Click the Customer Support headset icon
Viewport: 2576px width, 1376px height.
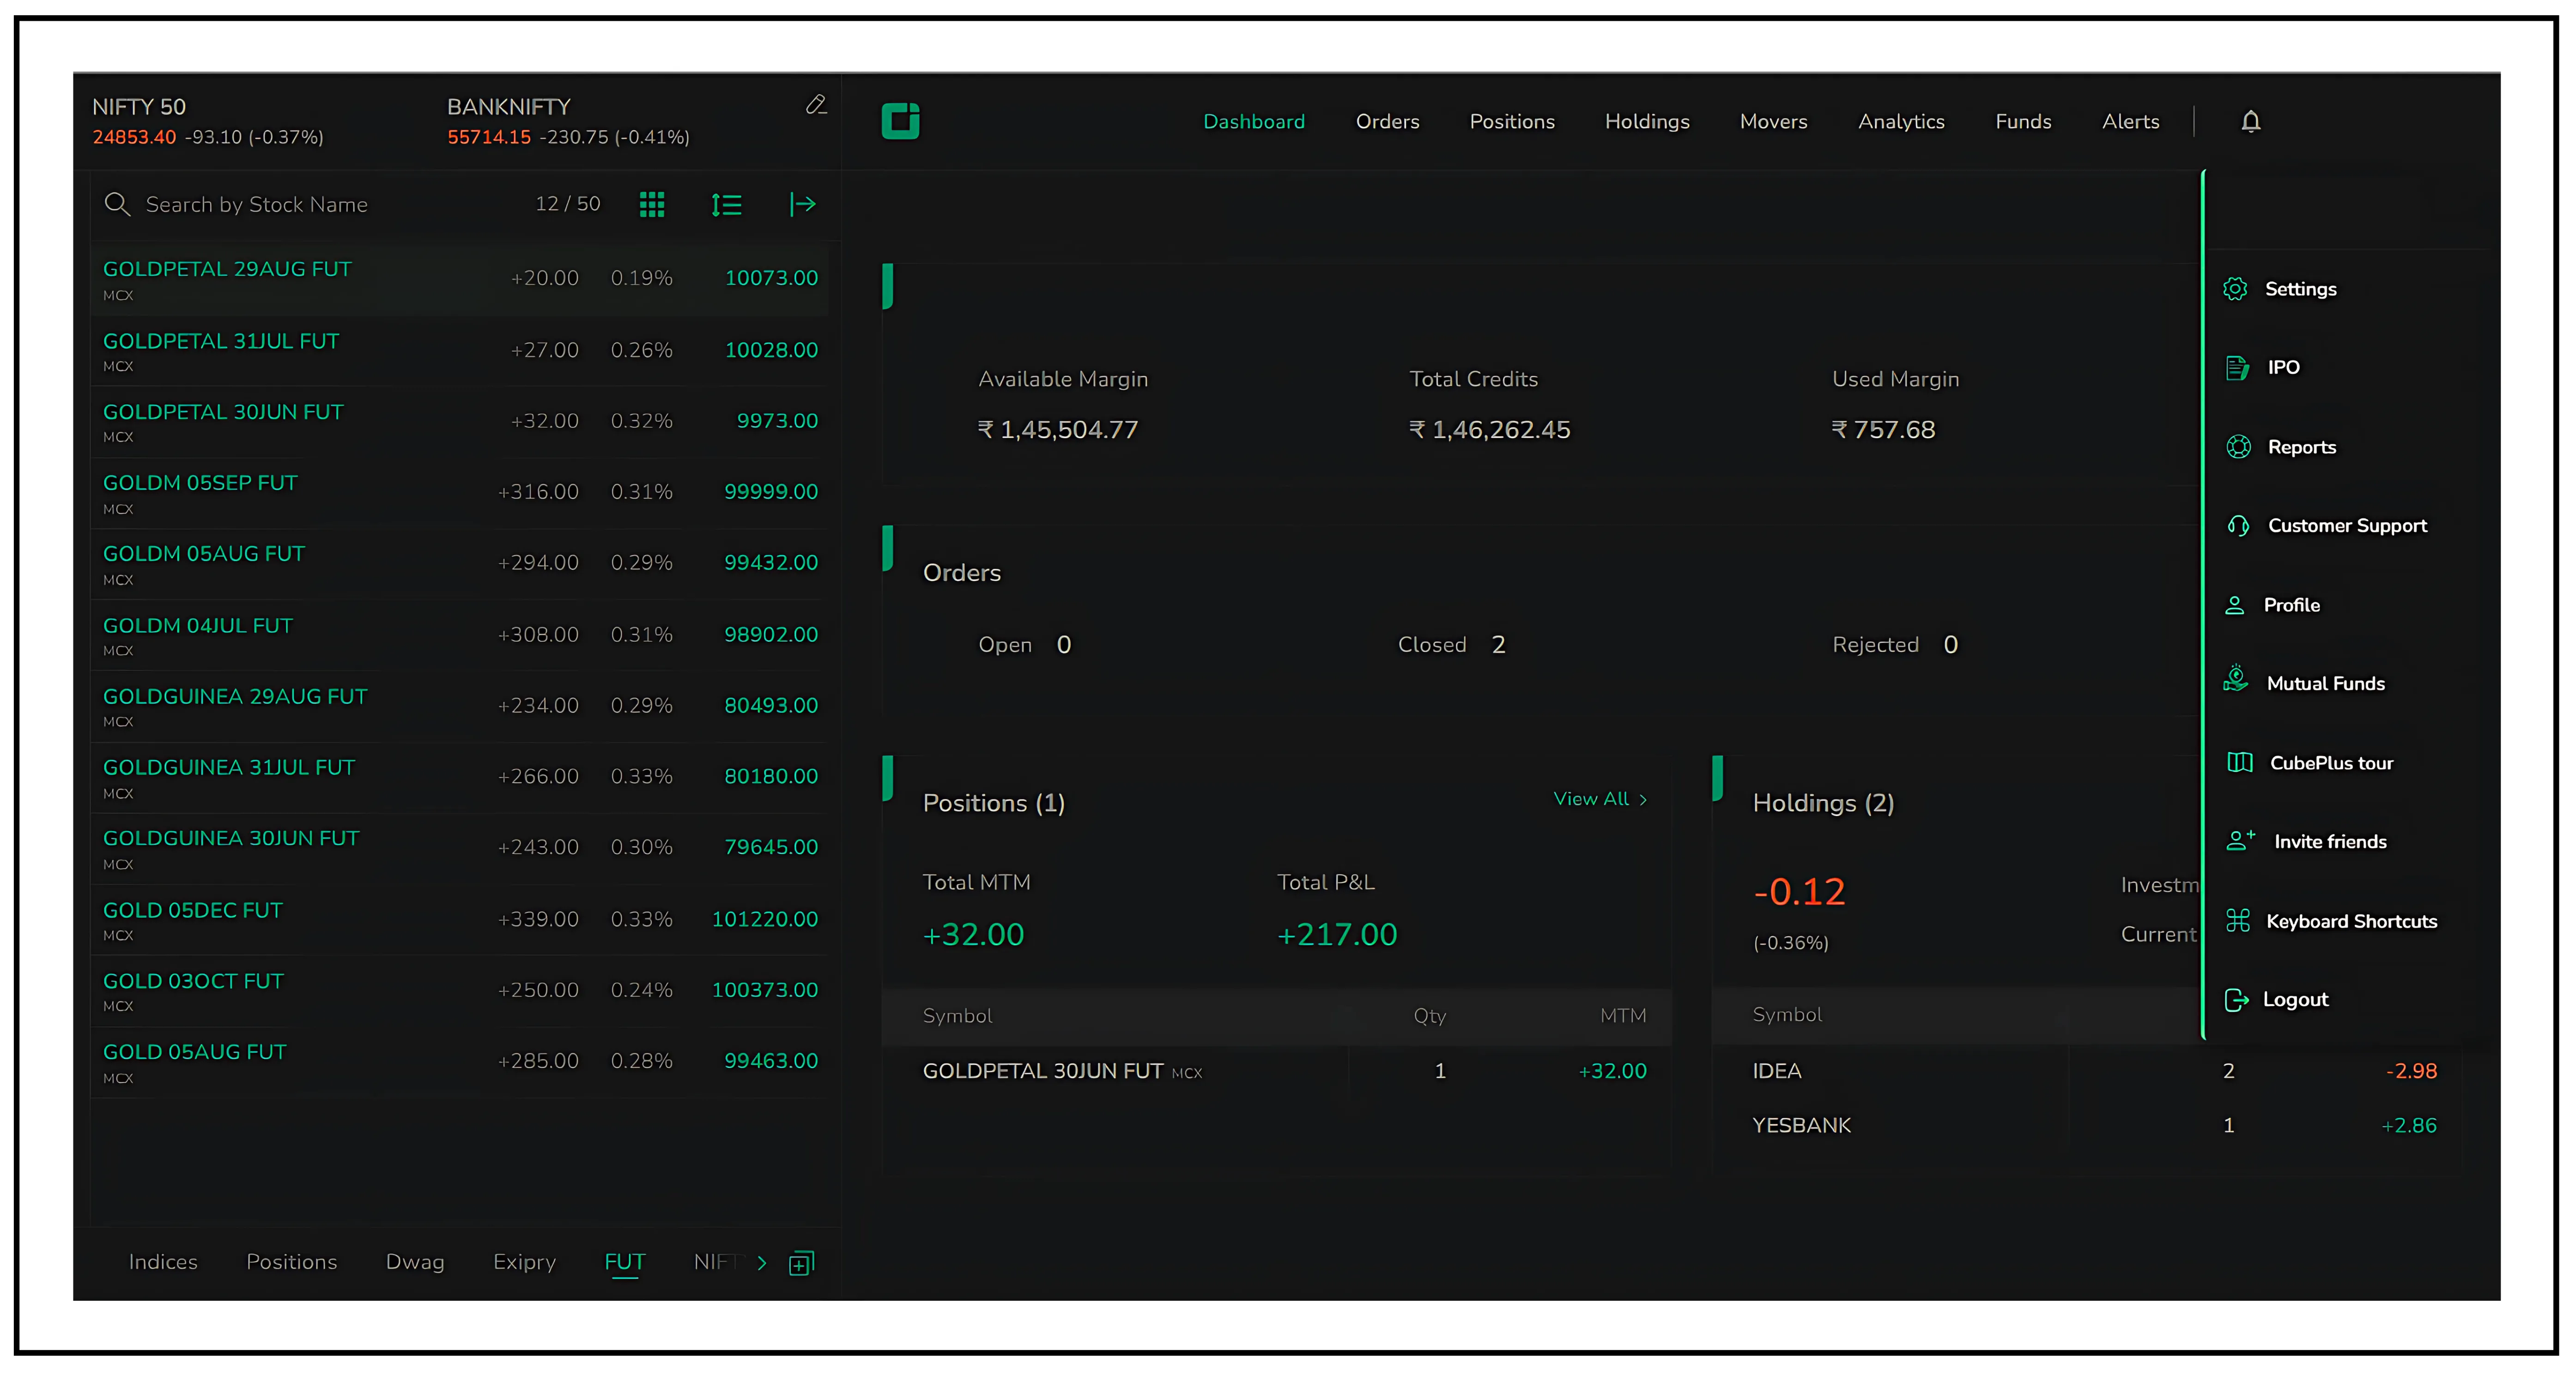click(2238, 526)
